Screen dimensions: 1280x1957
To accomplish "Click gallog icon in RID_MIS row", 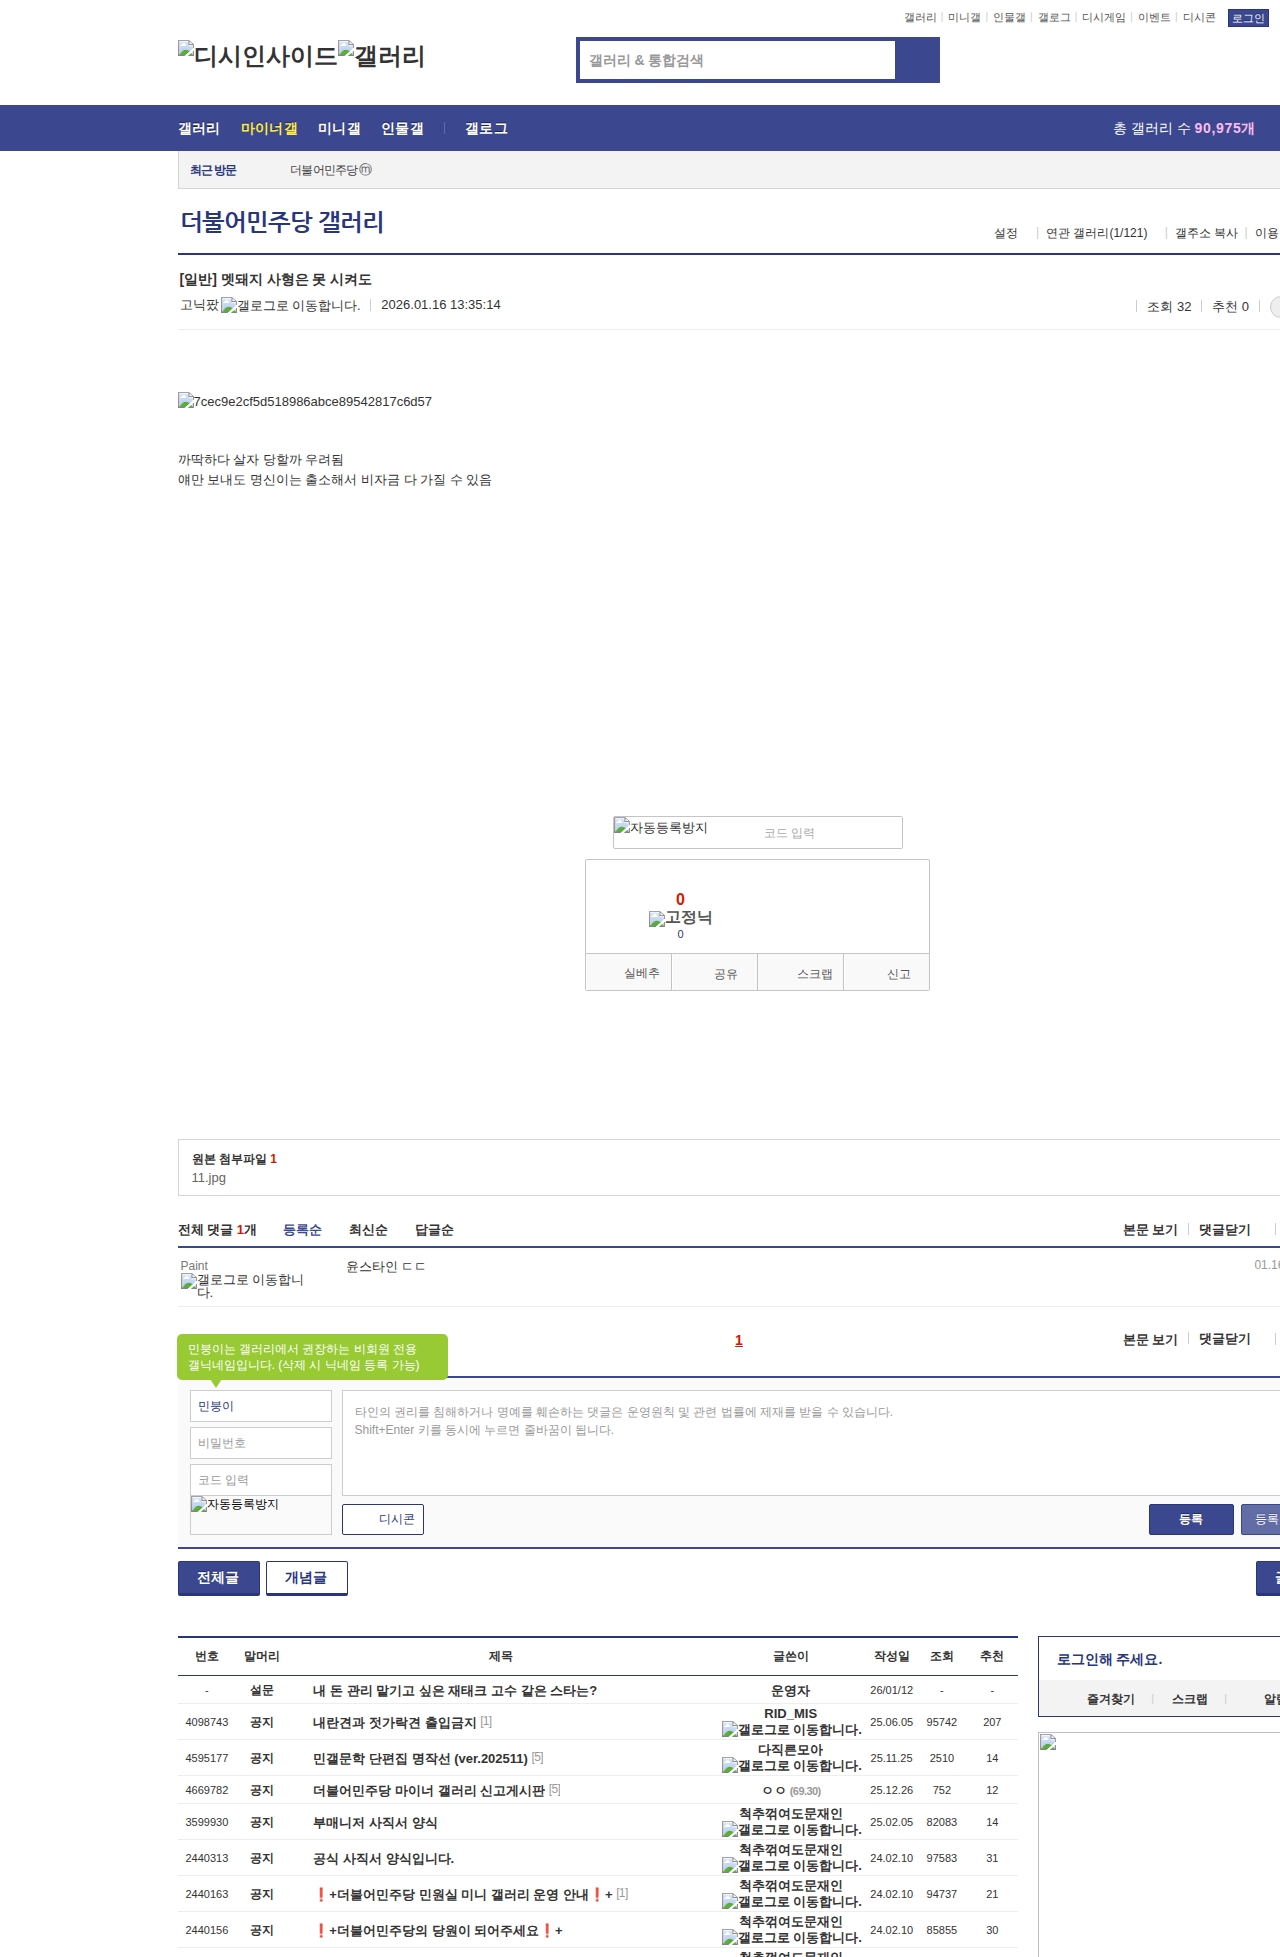I will point(792,1729).
